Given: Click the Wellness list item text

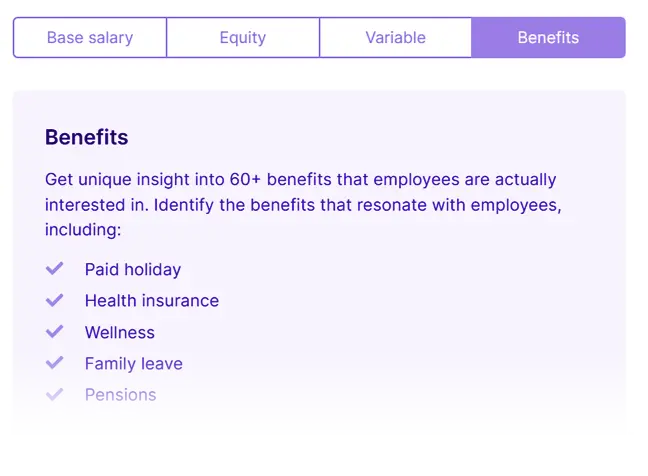Looking at the screenshot, I should pos(120,332).
